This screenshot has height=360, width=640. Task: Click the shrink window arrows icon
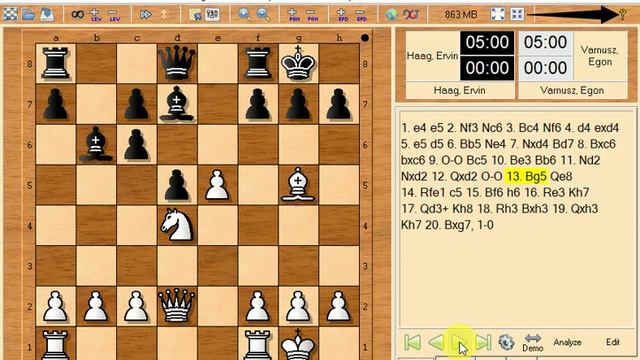tap(517, 14)
